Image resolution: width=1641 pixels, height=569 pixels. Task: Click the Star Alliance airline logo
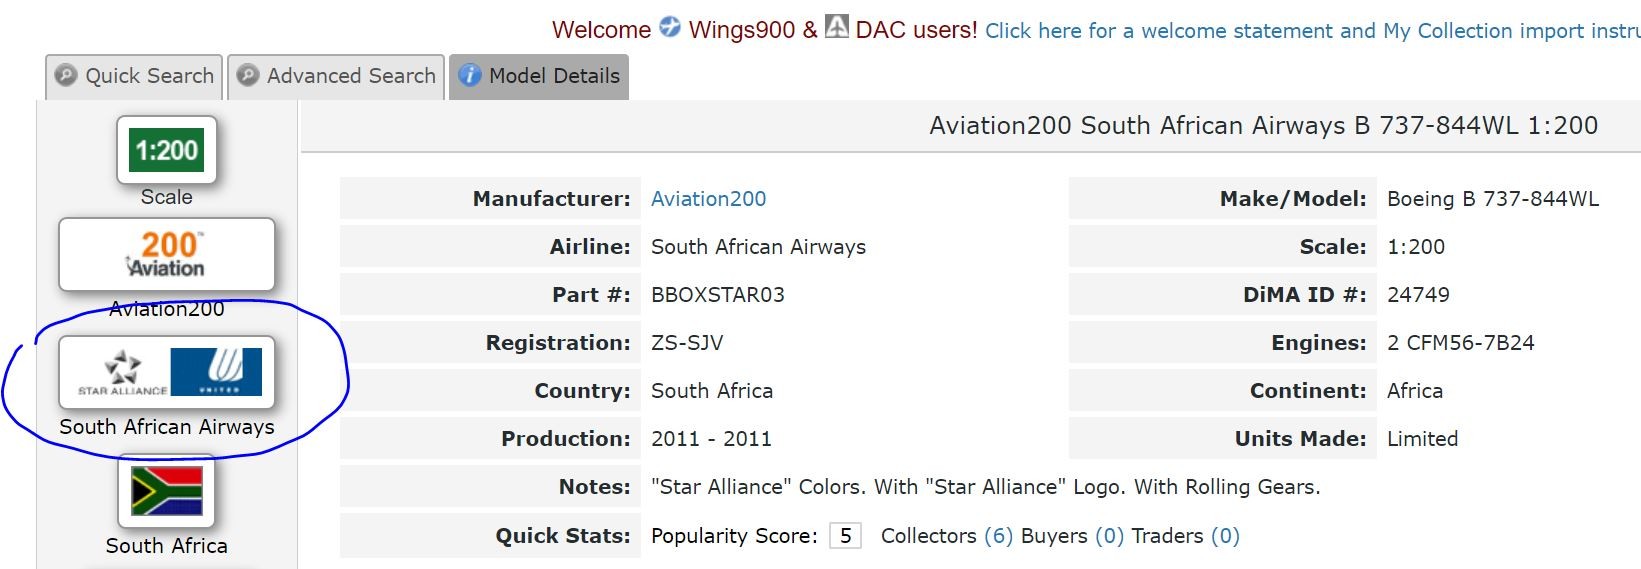coord(166,372)
